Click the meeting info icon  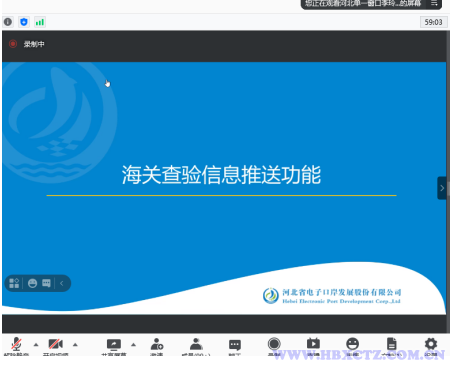click(x=8, y=22)
